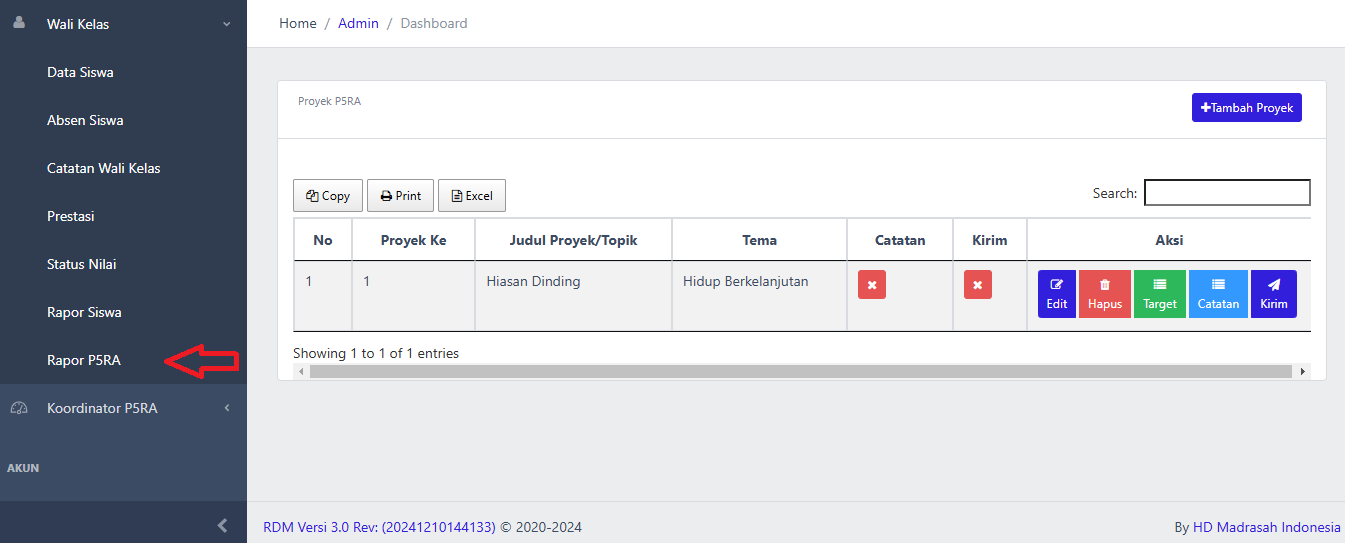Print the table with Print button

(400, 196)
